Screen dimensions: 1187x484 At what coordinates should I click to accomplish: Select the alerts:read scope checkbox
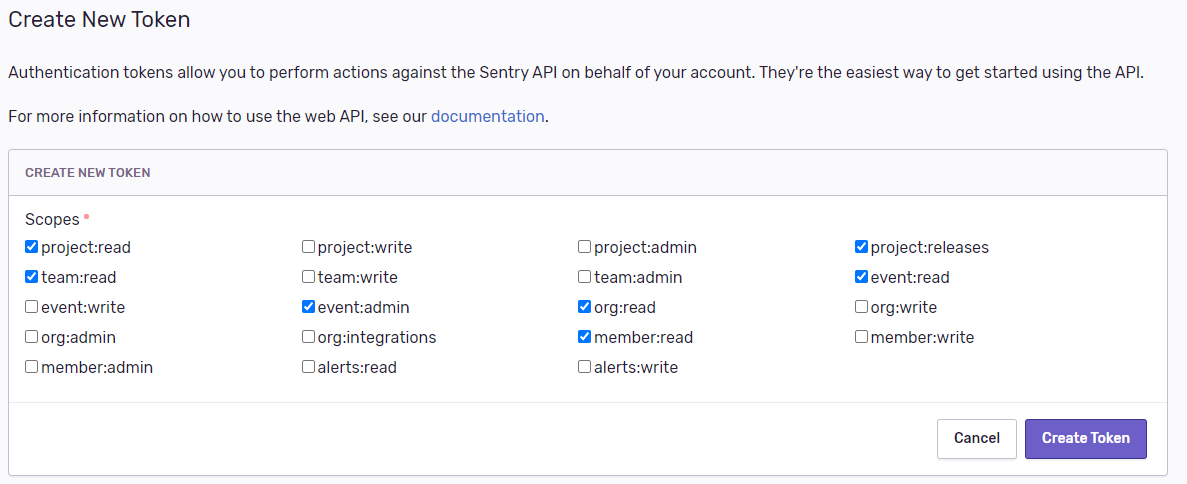tap(309, 367)
